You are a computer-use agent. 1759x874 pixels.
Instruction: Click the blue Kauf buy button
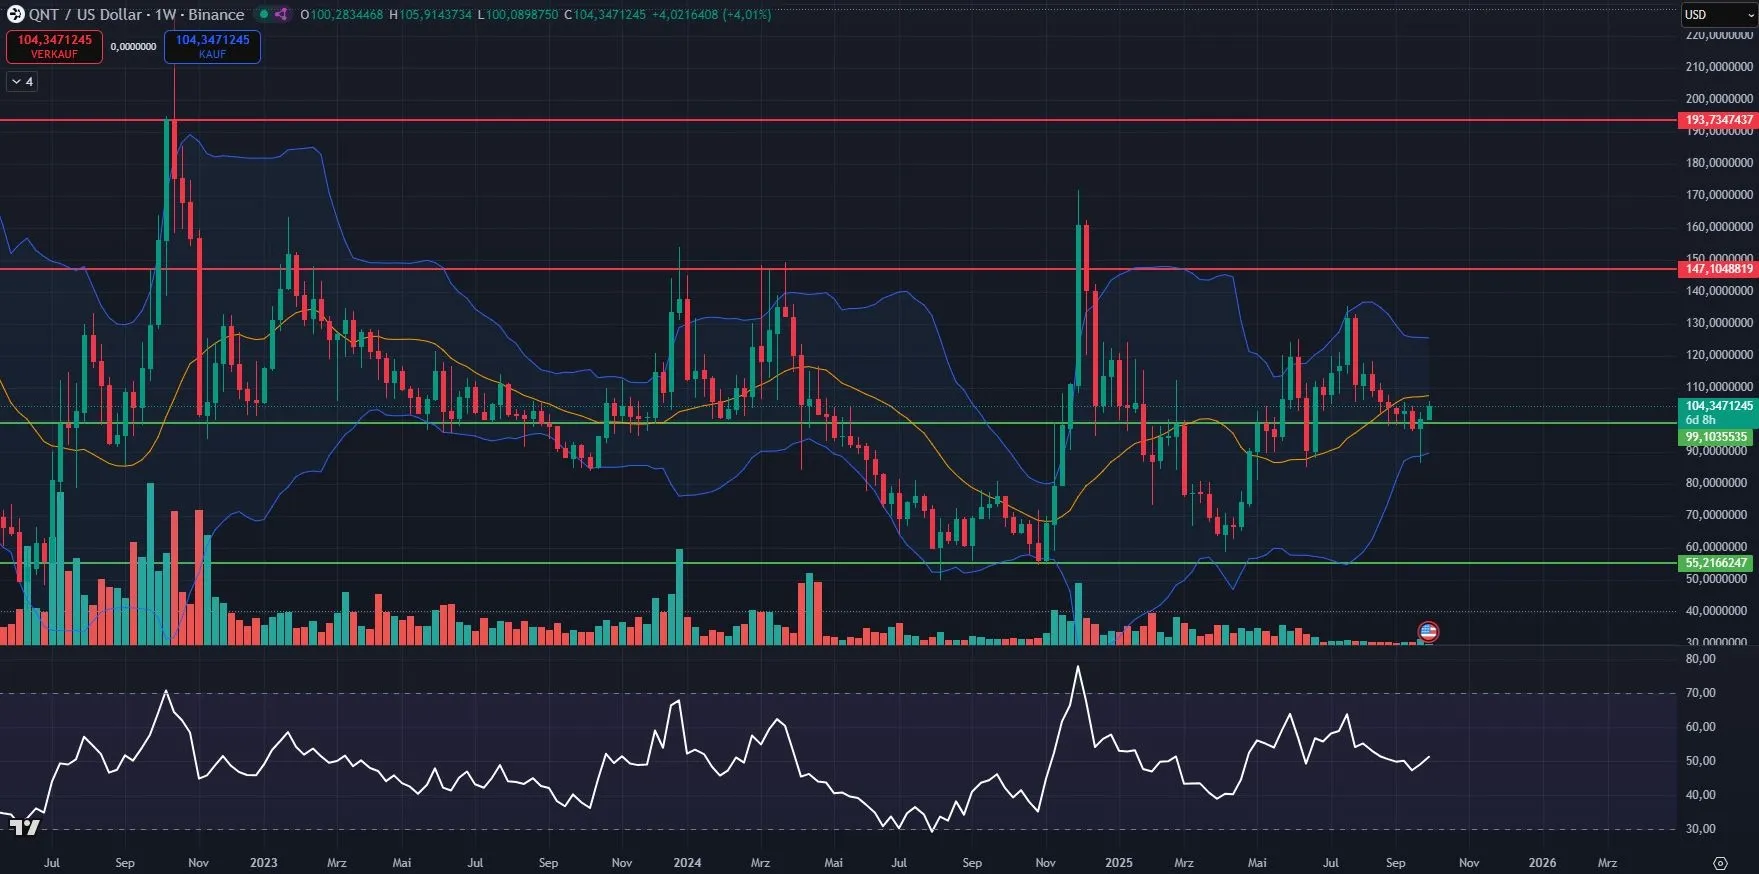click(212, 46)
